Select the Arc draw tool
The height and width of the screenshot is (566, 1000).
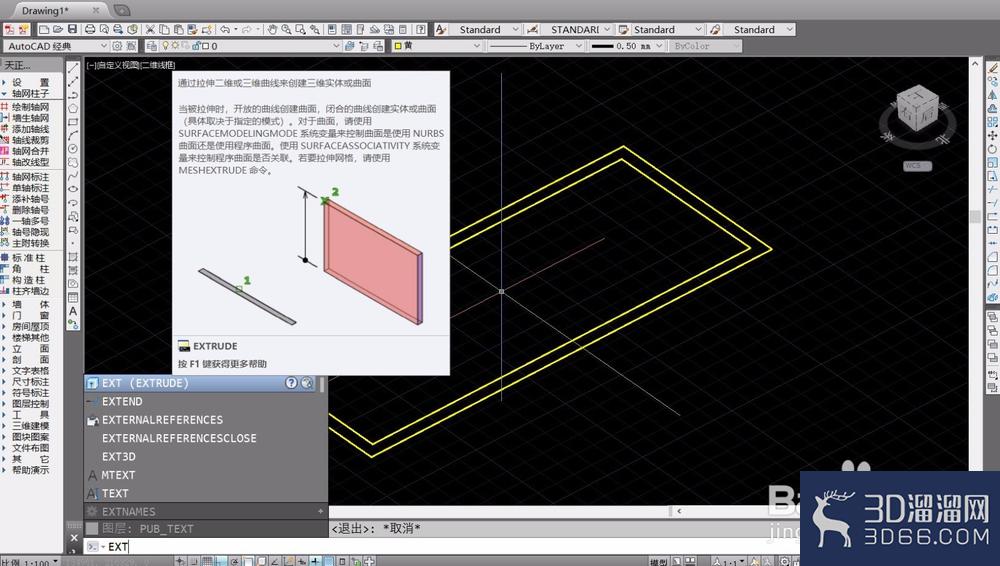[73, 135]
